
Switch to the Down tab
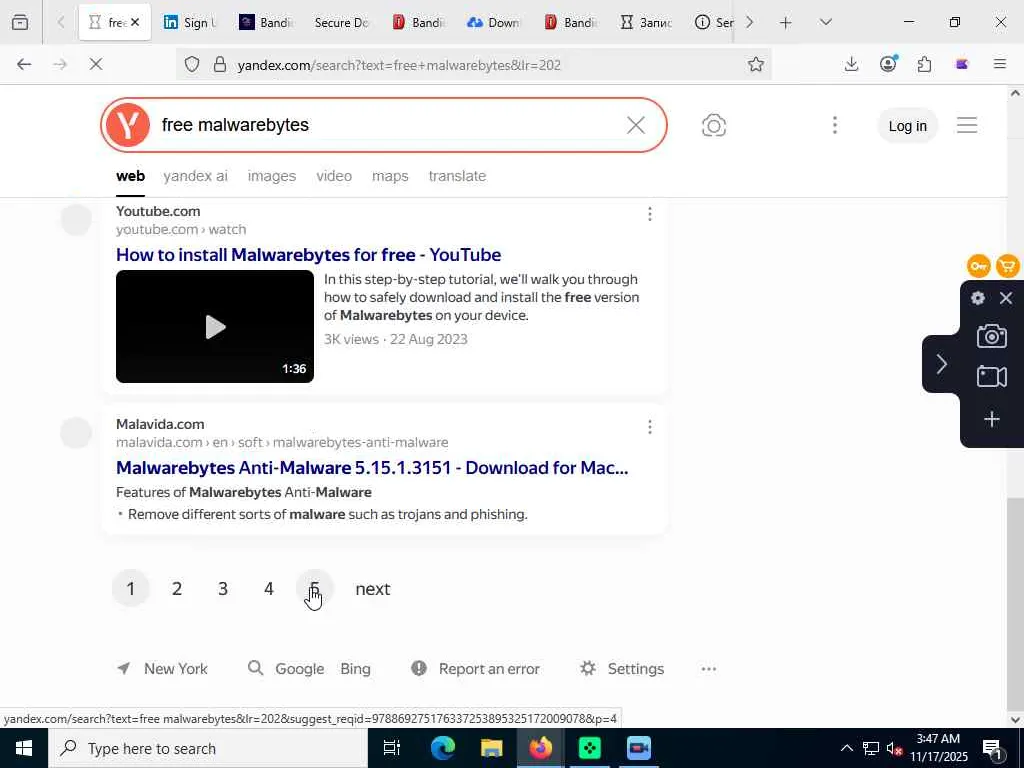point(494,22)
